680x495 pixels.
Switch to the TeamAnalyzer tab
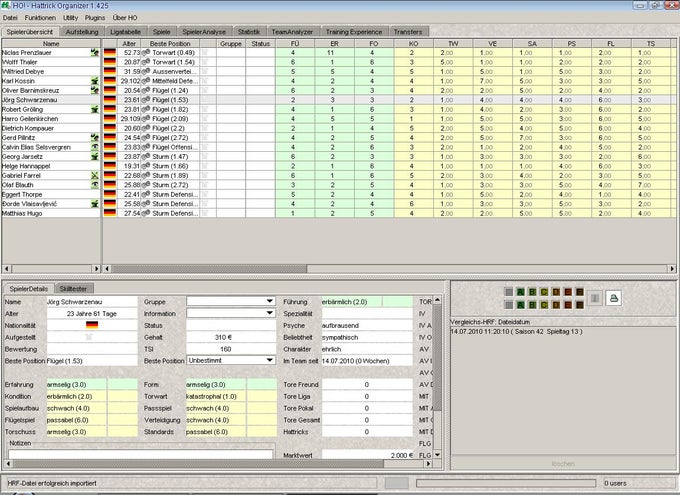(x=292, y=32)
